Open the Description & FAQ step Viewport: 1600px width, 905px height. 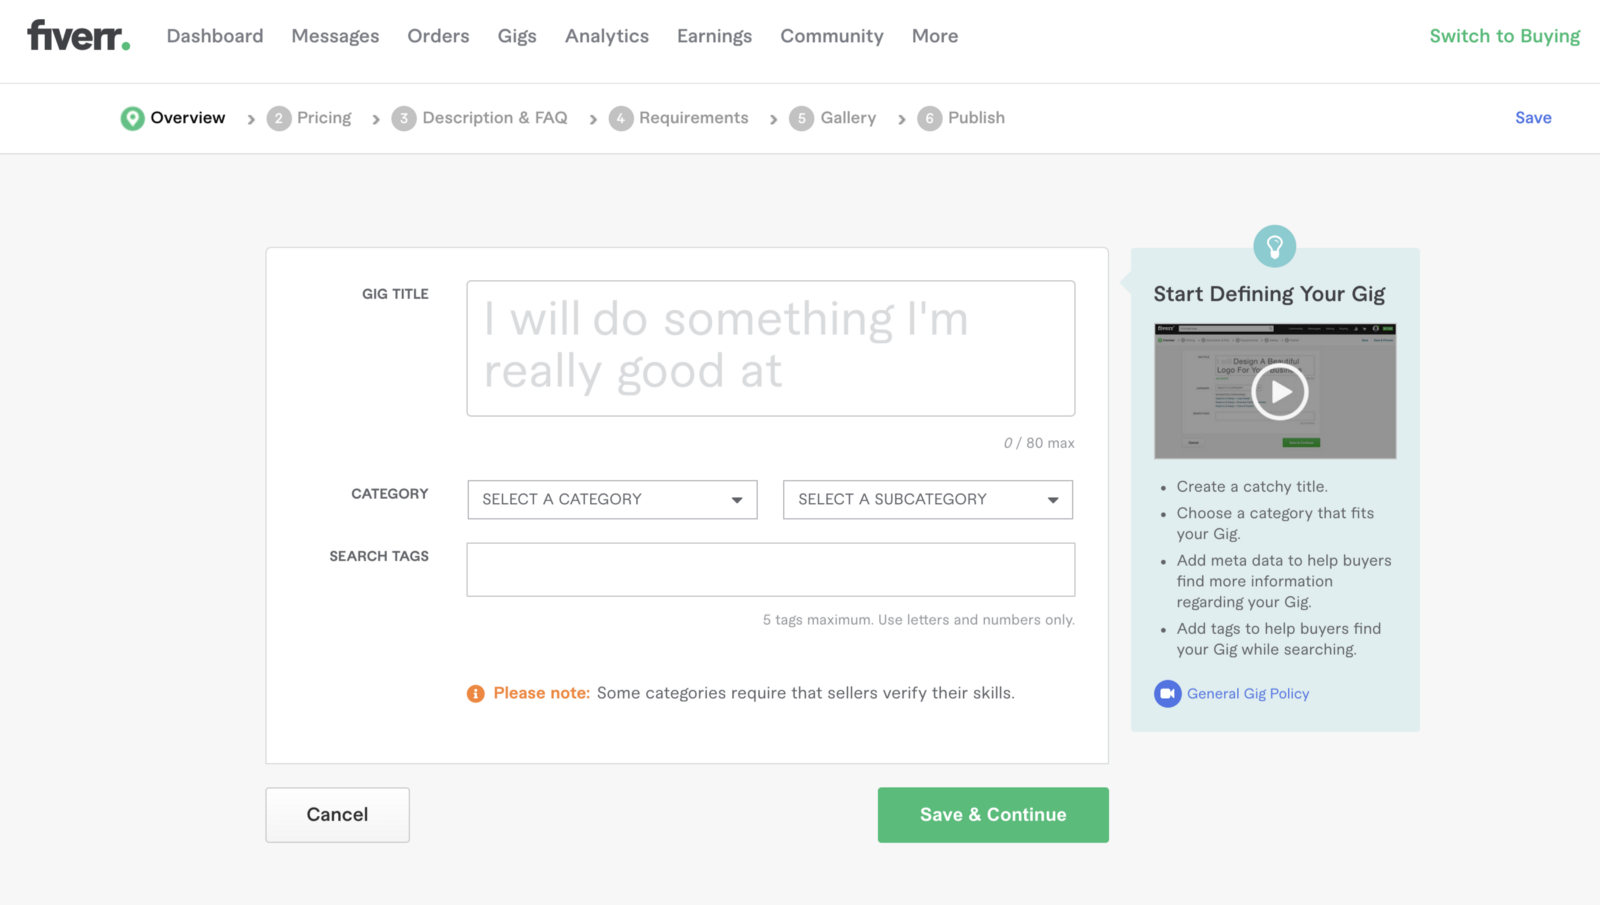click(x=494, y=118)
